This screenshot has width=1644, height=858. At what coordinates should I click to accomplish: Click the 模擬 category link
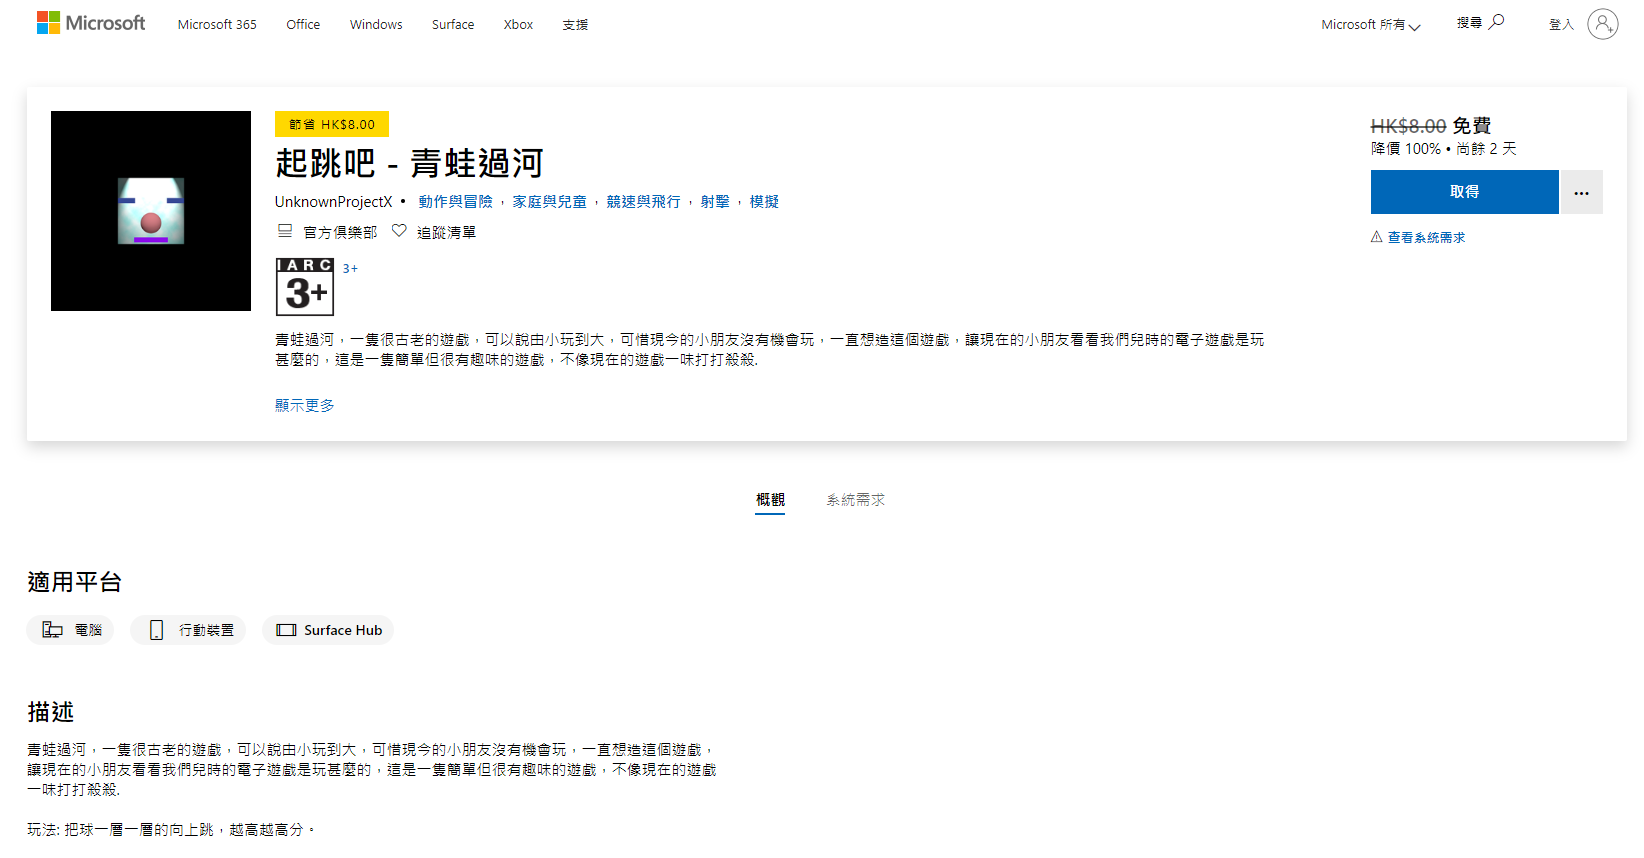[764, 201]
